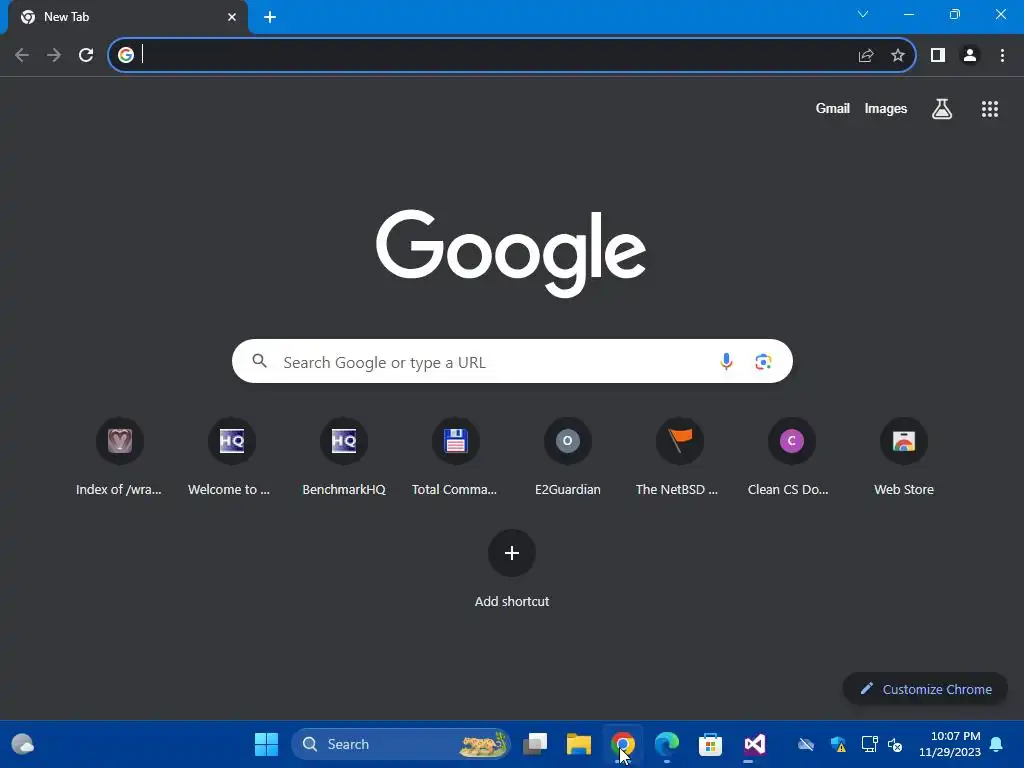
Task: Open the Windows Start menu
Action: pos(266,744)
